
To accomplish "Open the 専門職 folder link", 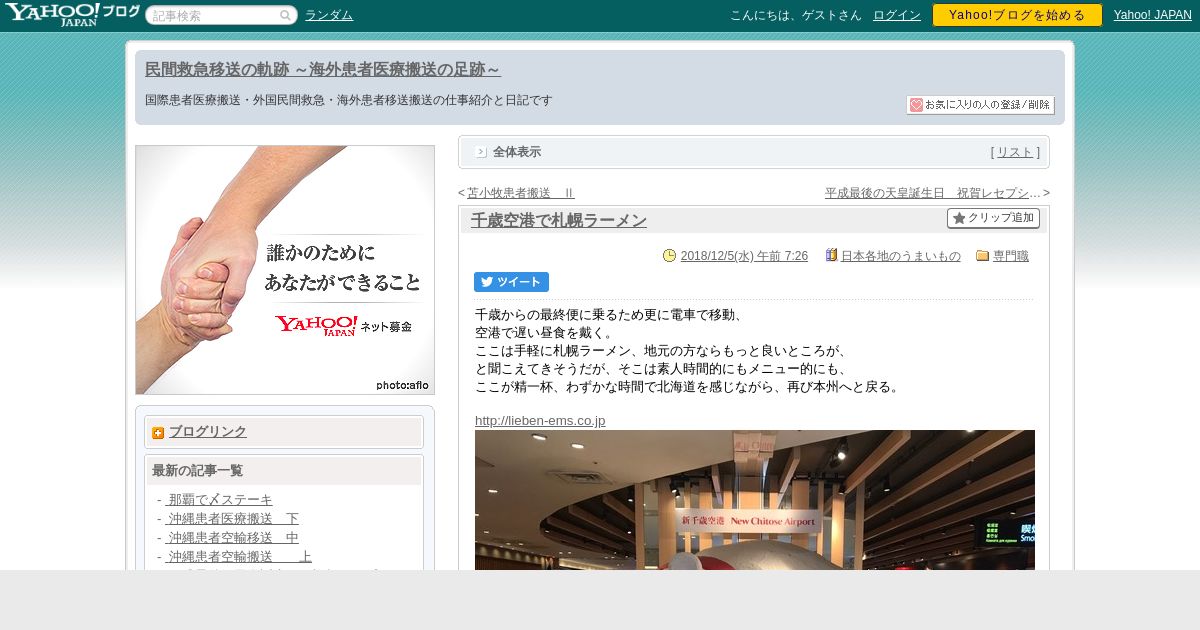I will (1011, 256).
